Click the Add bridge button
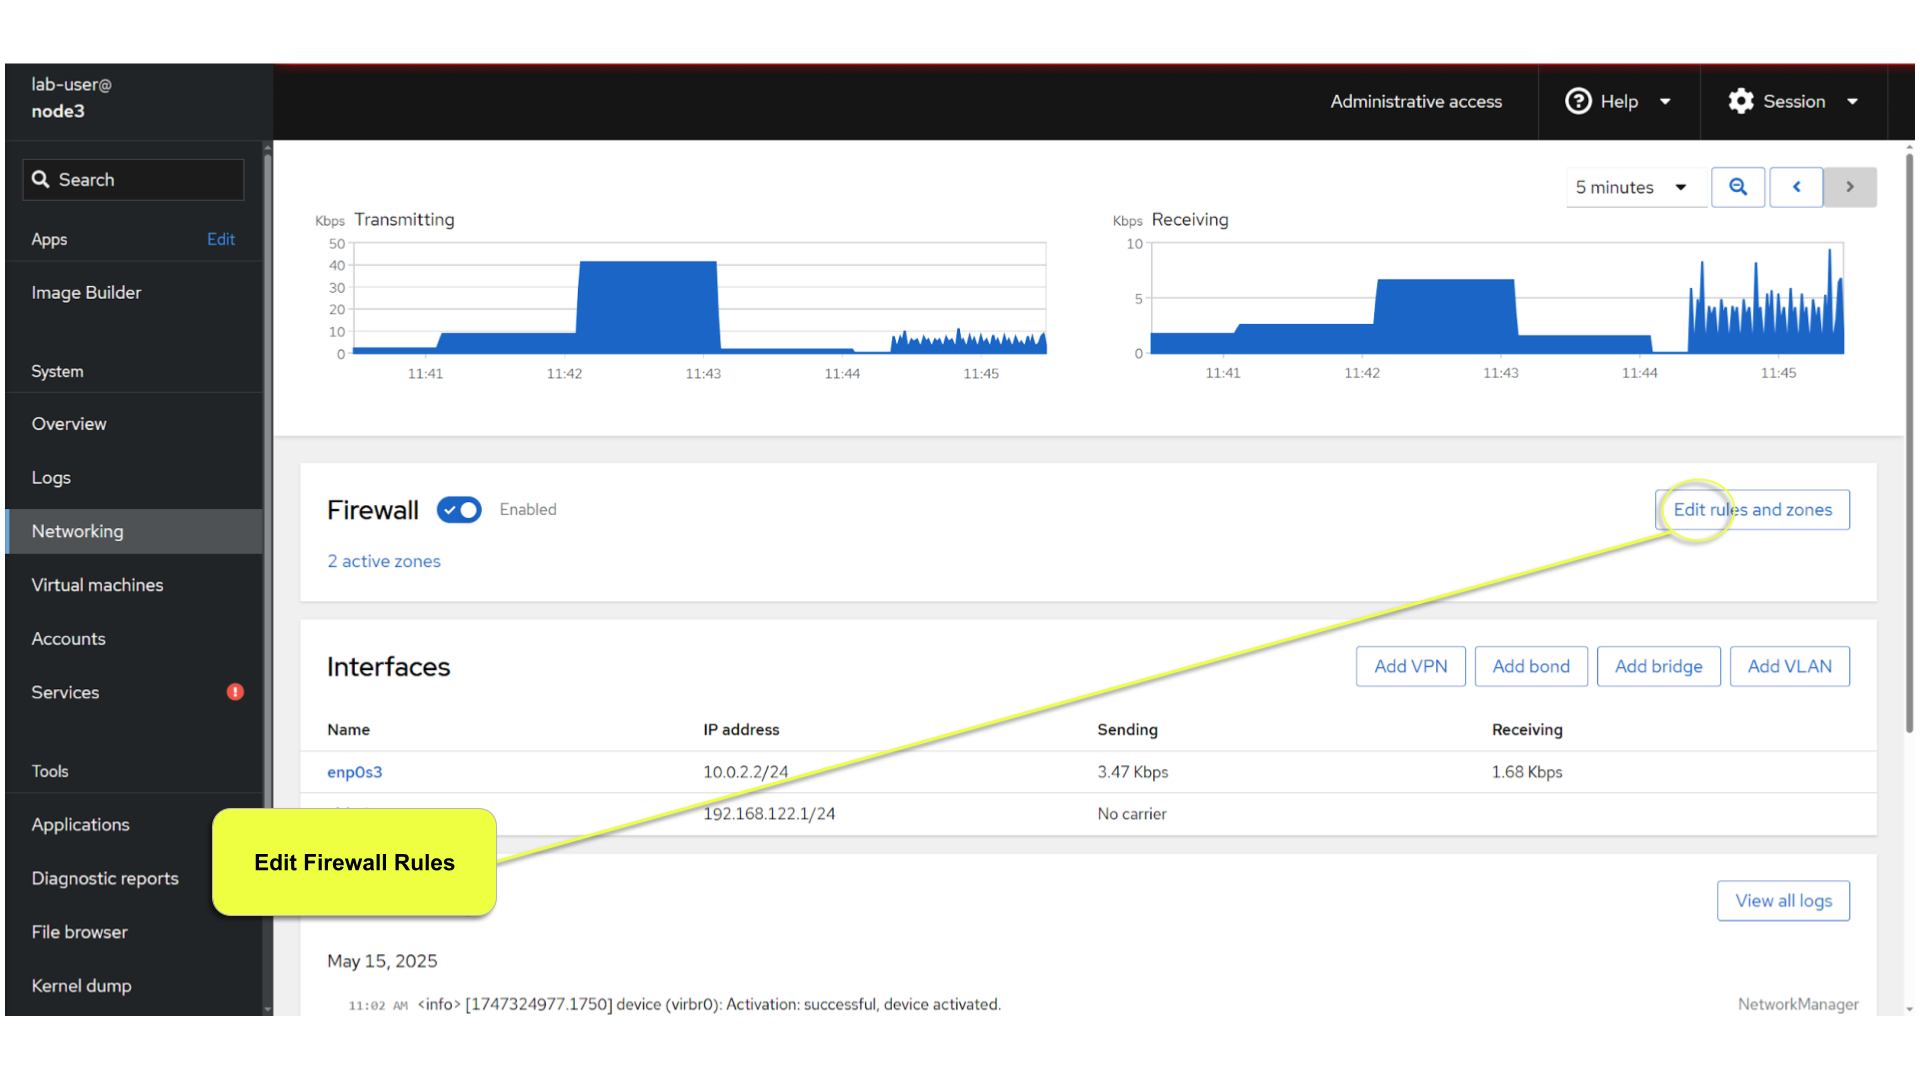 coord(1658,666)
